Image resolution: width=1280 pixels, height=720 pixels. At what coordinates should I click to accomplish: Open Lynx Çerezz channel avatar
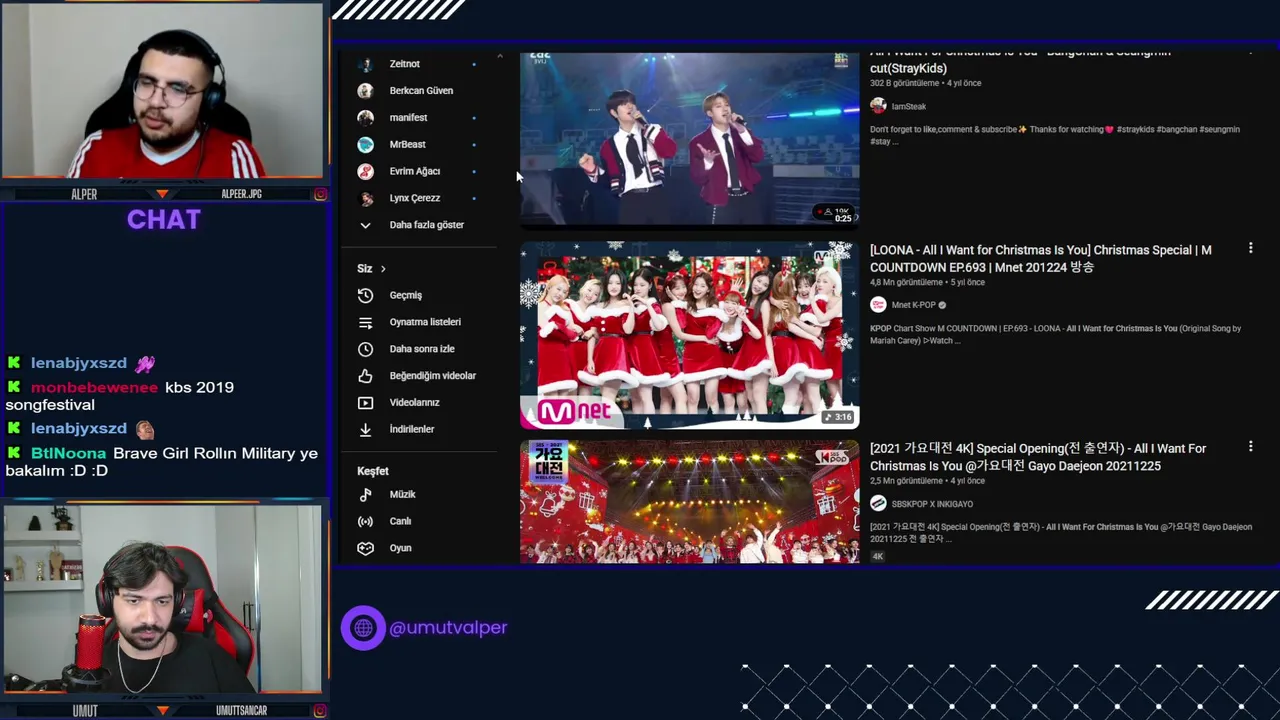366,199
